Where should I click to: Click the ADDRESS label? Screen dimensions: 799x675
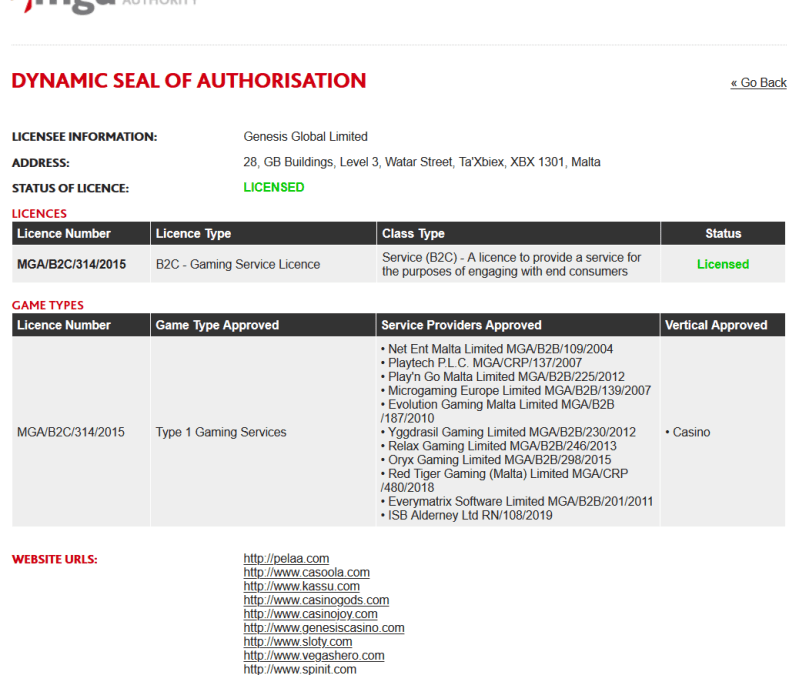[41, 163]
